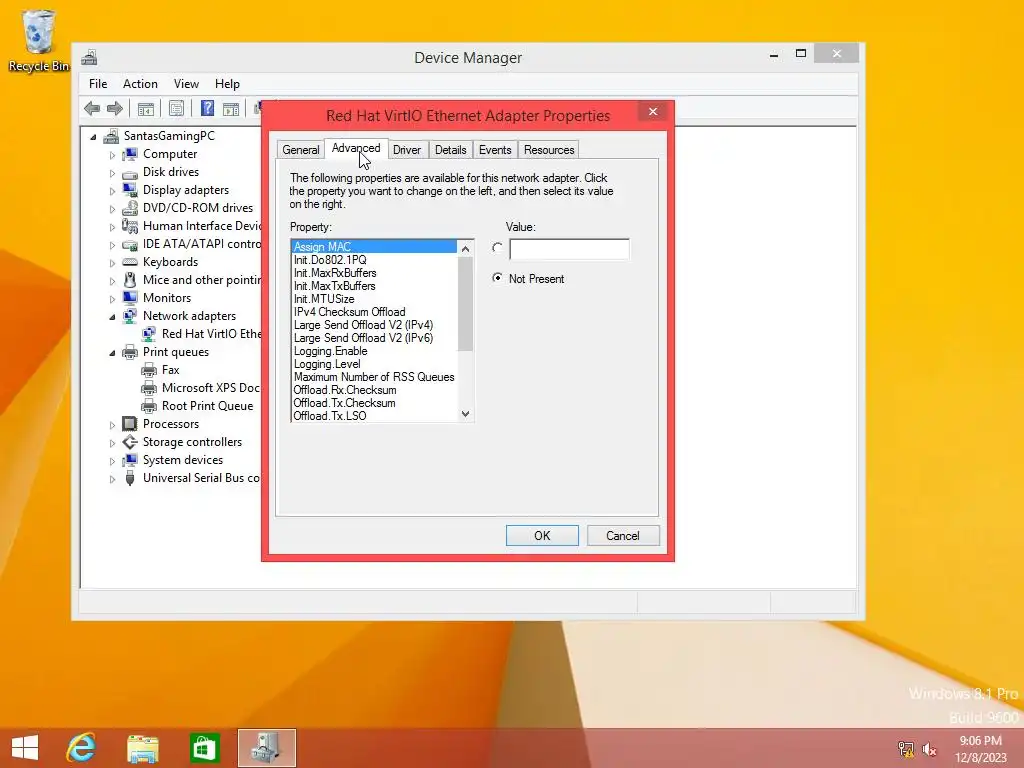Click the Monitors category icon
This screenshot has width=1024, height=768.
(130, 298)
